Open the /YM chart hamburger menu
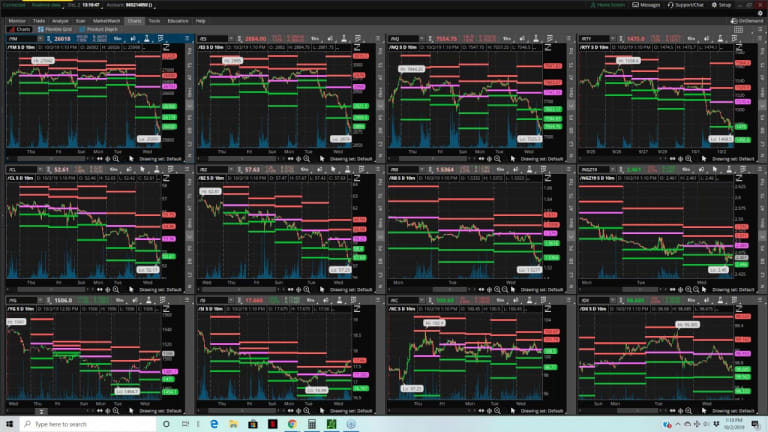Image resolution: width=768 pixels, height=432 pixels. [187, 39]
